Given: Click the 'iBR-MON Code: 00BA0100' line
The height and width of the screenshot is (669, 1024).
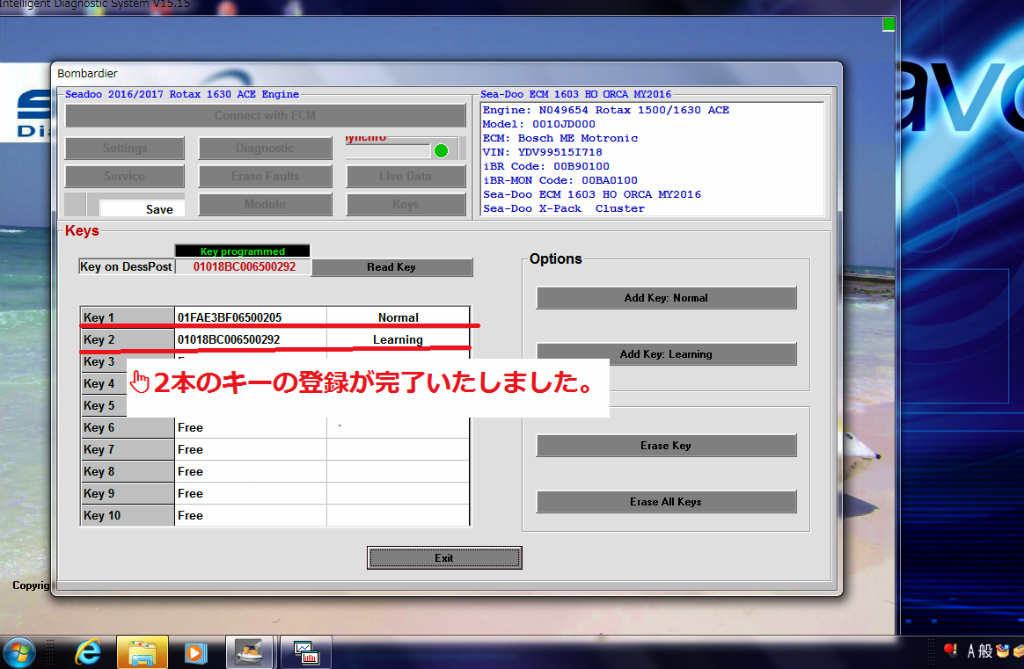Looking at the screenshot, I should [560, 180].
